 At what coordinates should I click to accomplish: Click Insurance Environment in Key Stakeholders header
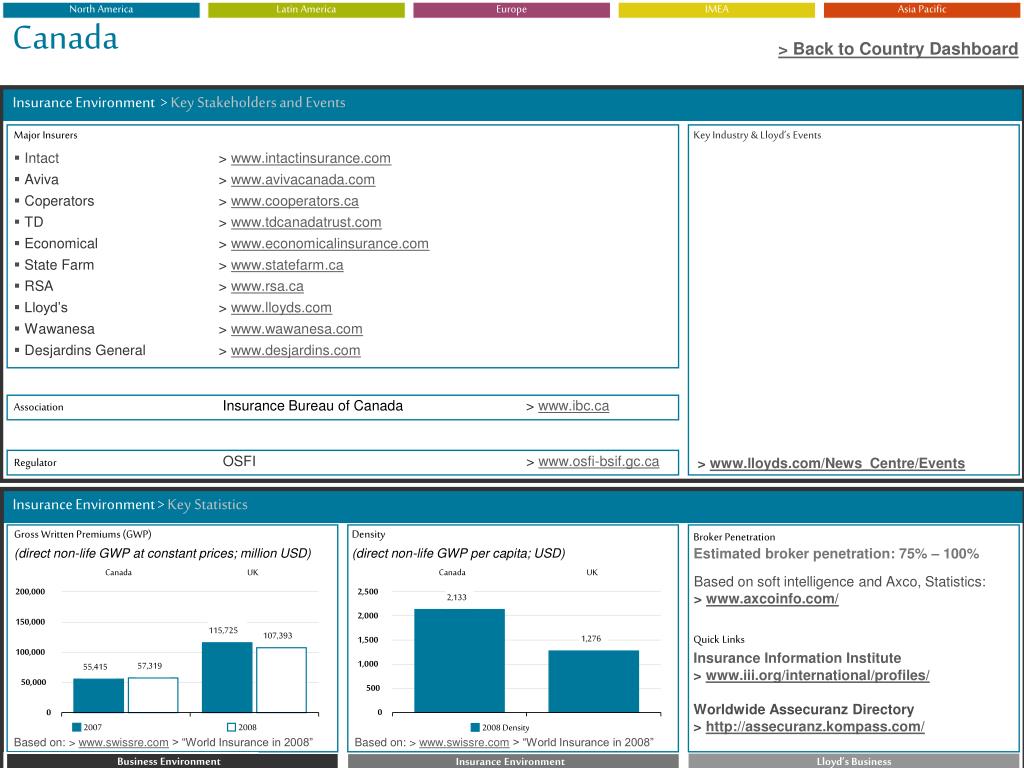tap(84, 103)
